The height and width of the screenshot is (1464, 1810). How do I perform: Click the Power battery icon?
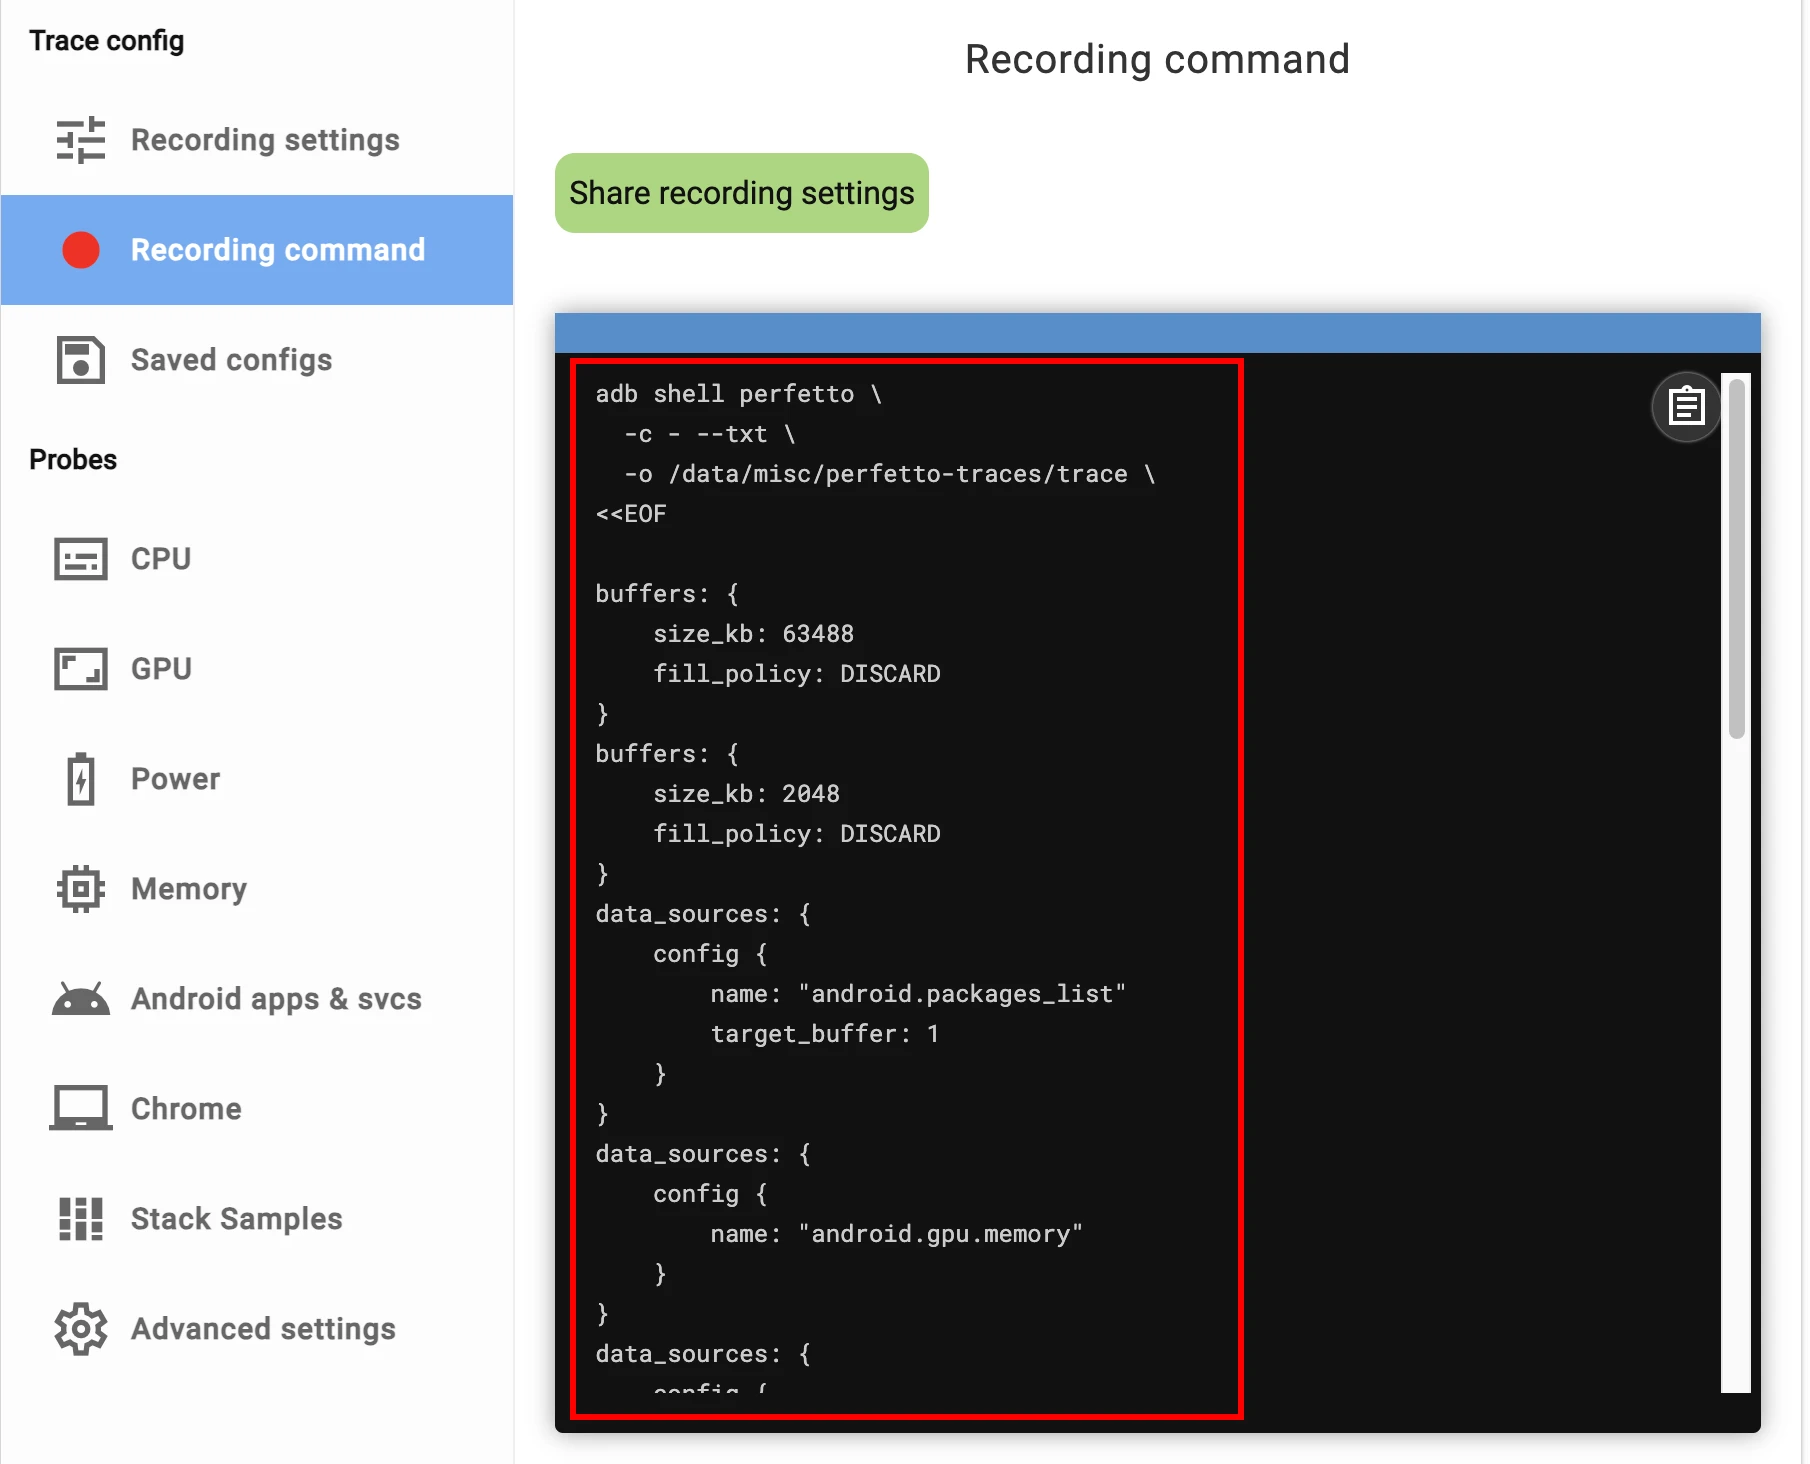click(80, 779)
